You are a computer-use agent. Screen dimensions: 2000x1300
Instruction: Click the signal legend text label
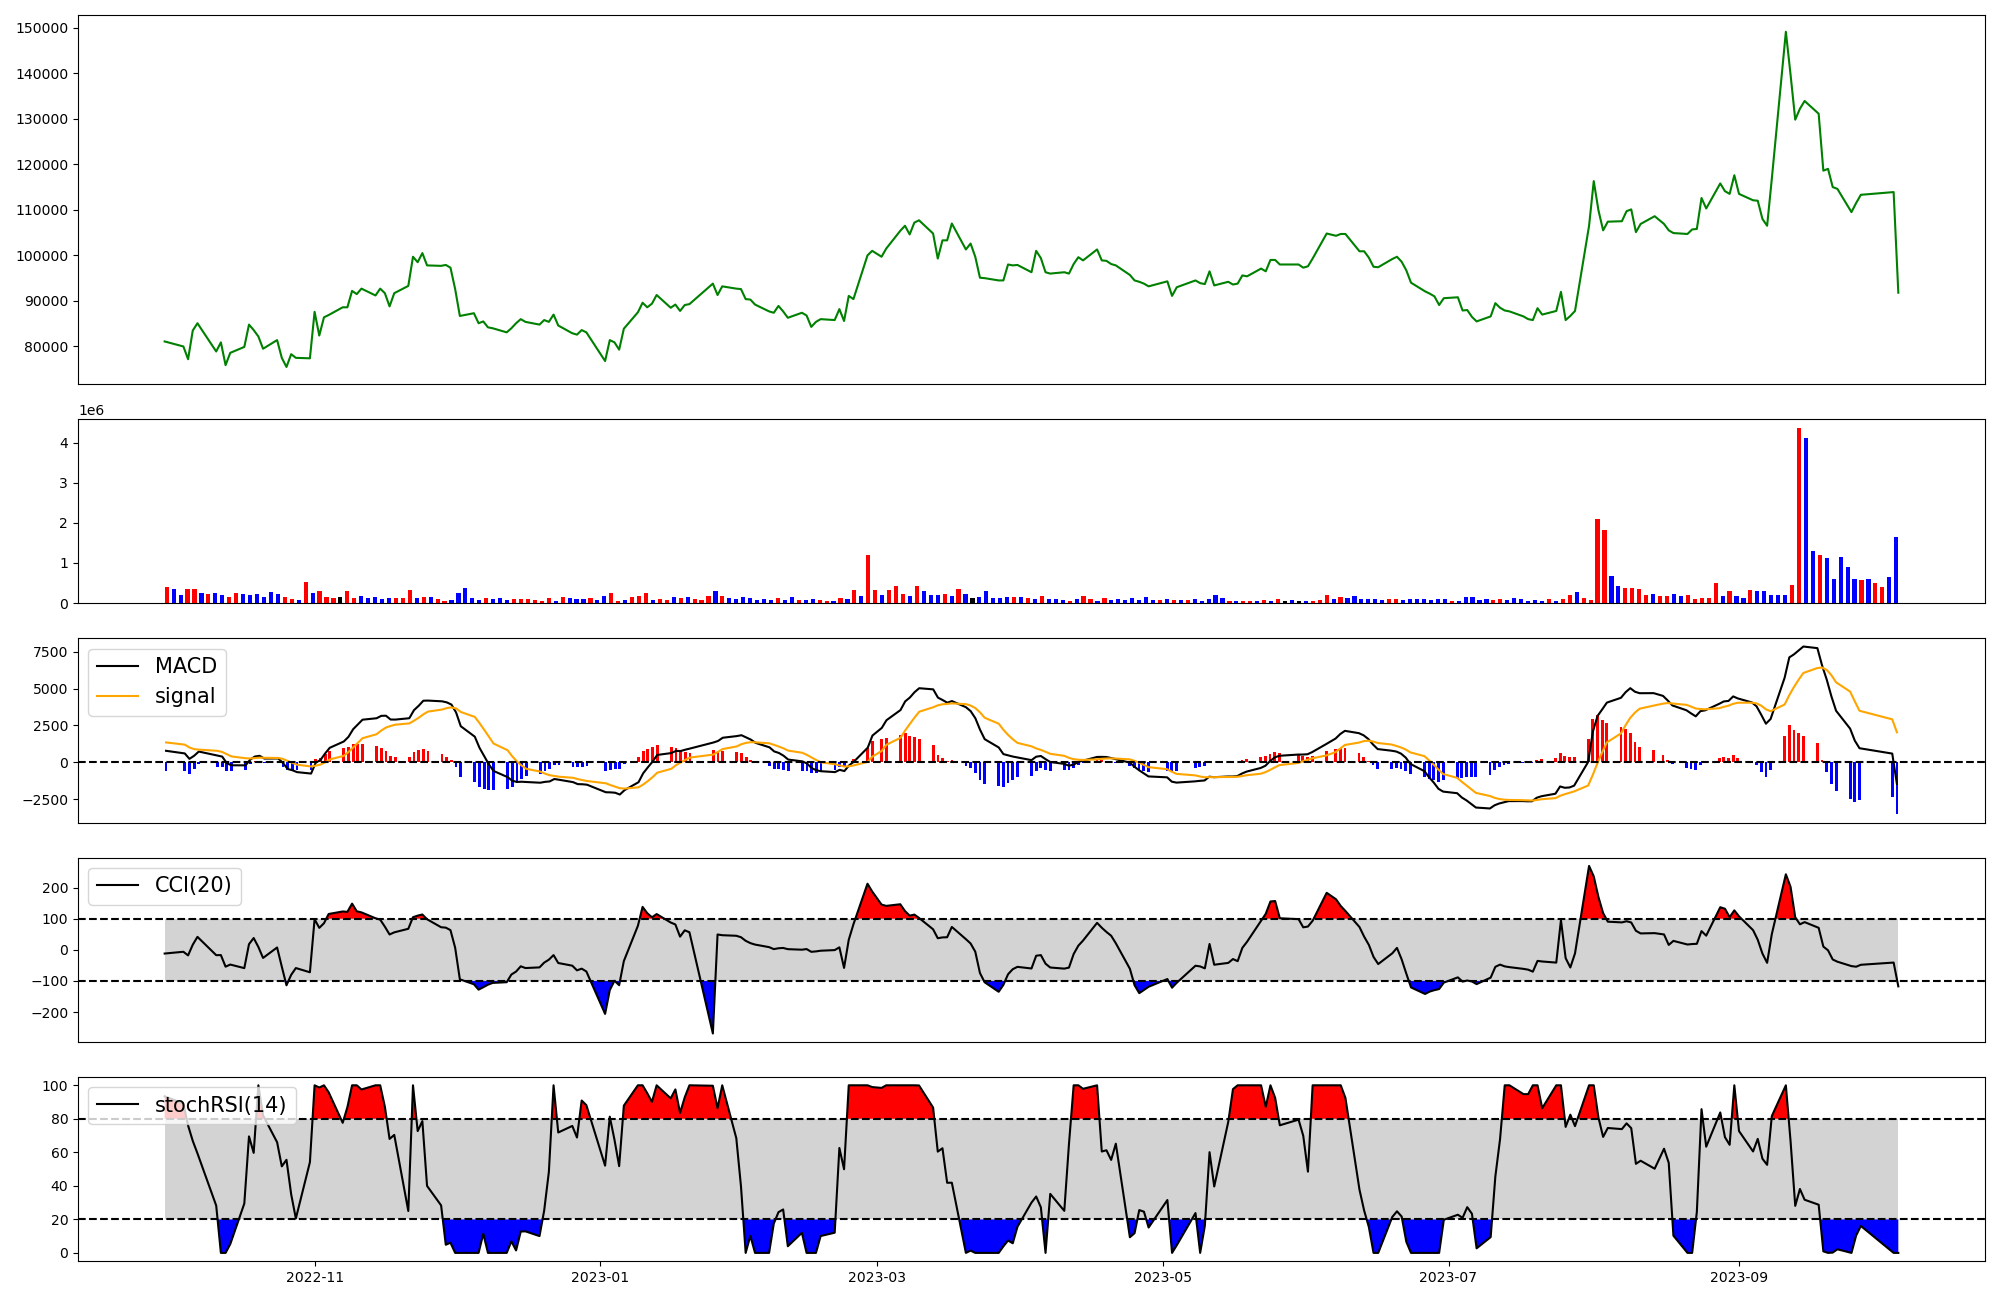coord(185,696)
